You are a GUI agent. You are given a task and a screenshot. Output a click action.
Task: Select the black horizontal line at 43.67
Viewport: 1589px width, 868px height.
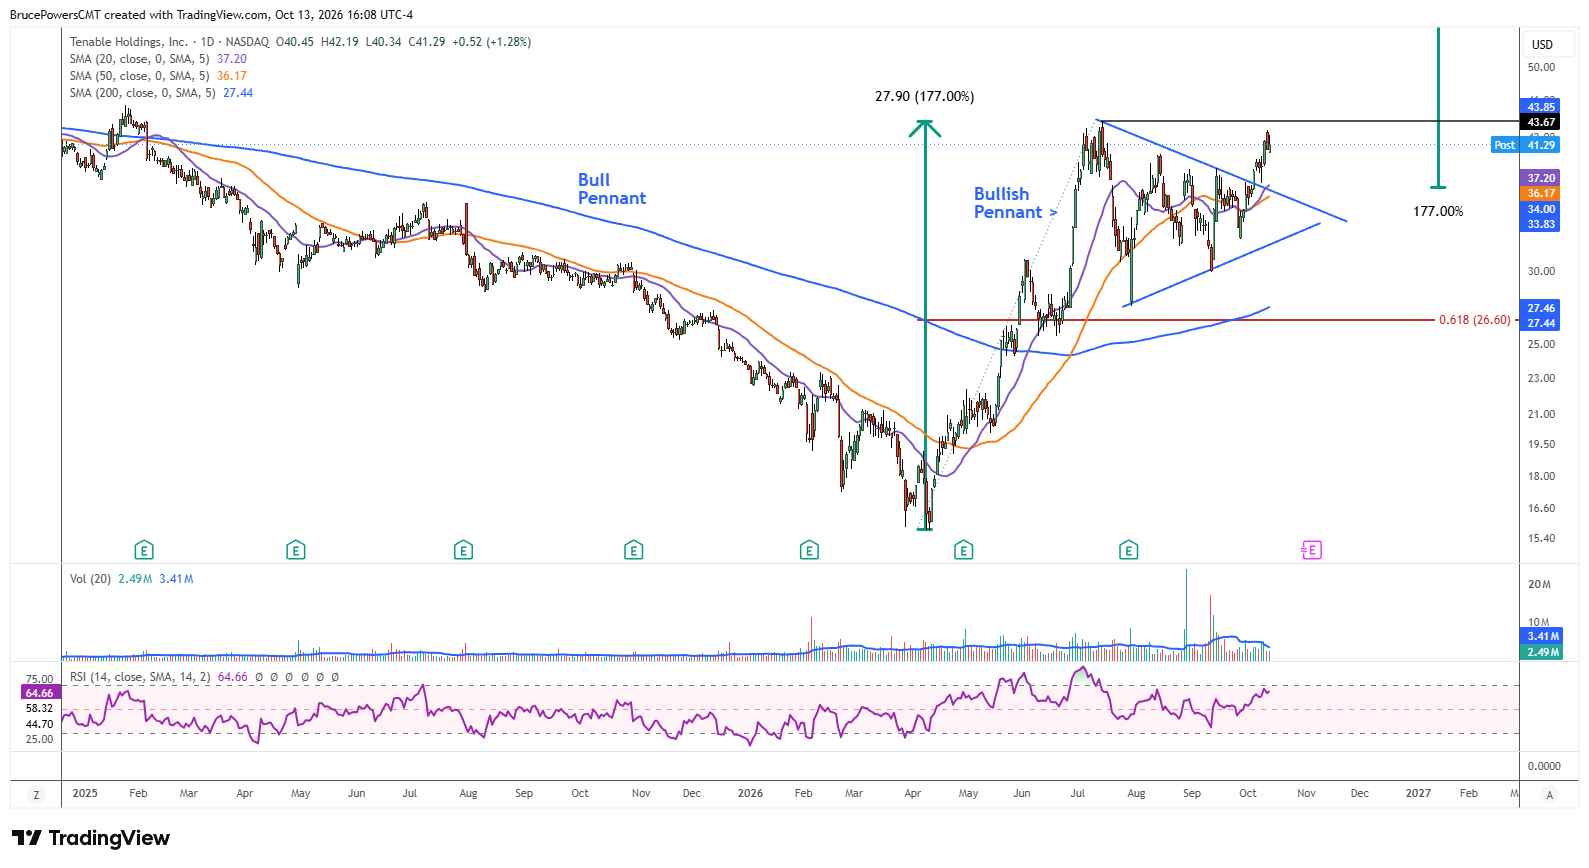click(1308, 121)
